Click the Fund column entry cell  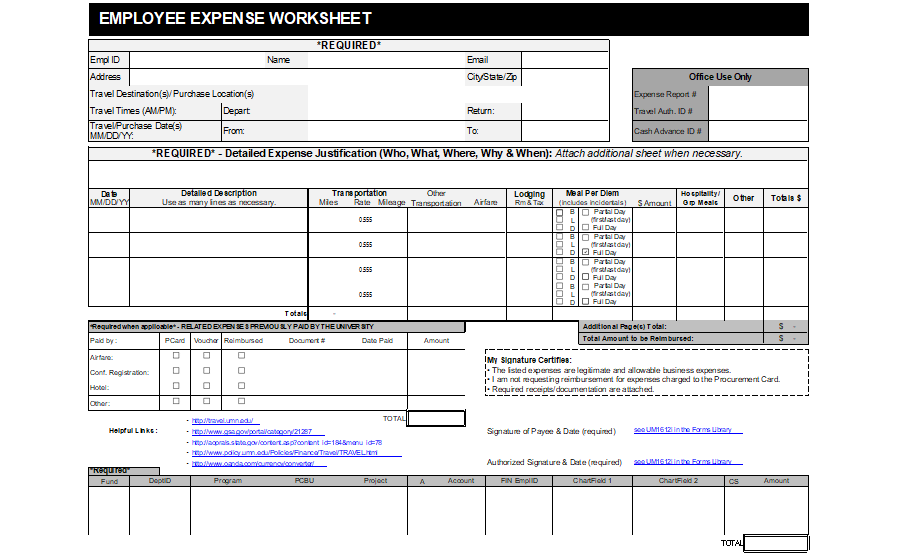point(109,511)
